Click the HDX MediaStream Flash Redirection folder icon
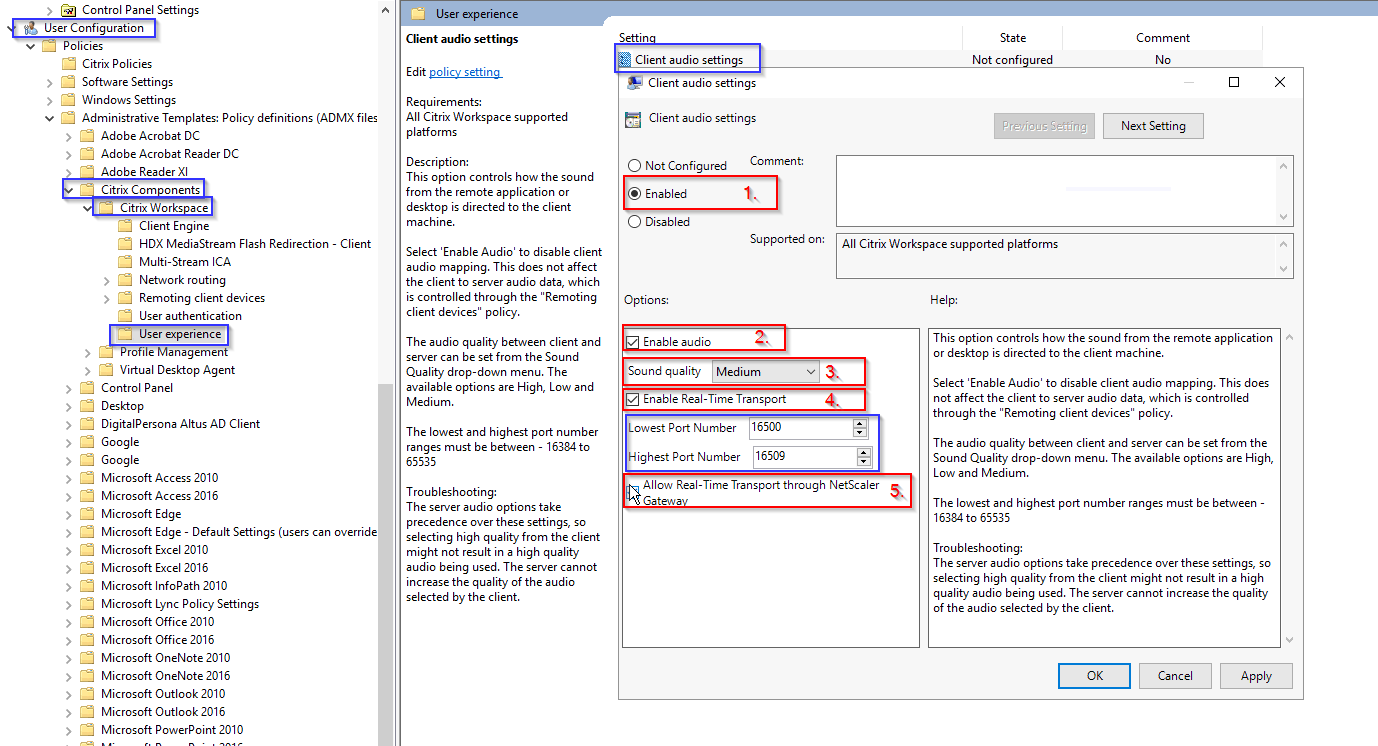Viewport: 1378px width, 746px height. click(125, 244)
